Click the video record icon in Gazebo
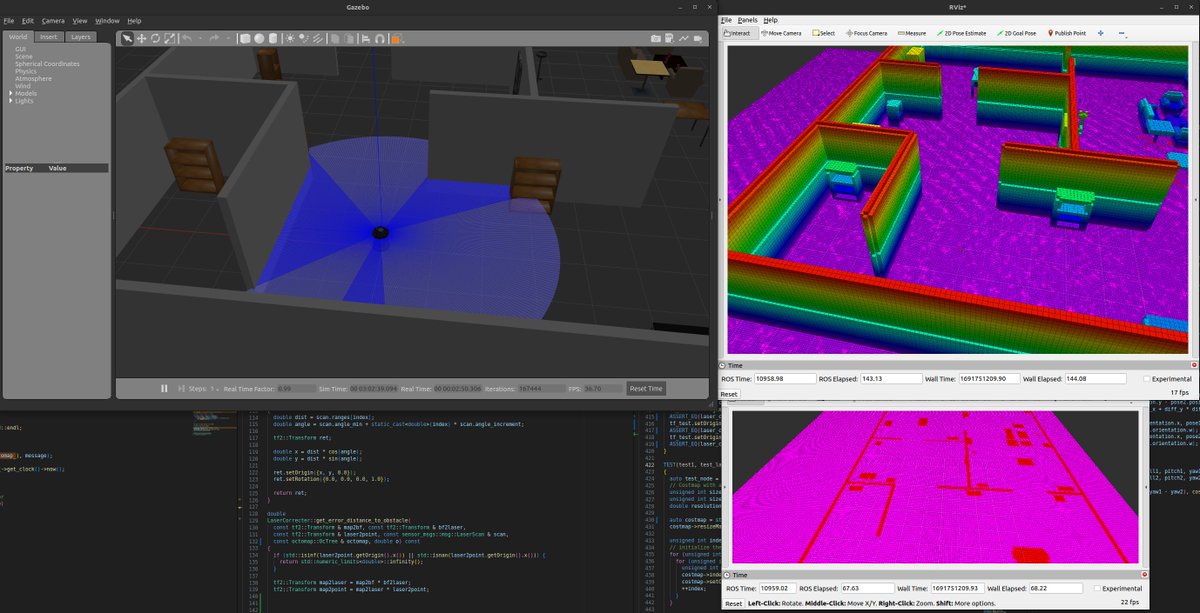This screenshot has width=1200, height=613. click(x=698, y=38)
